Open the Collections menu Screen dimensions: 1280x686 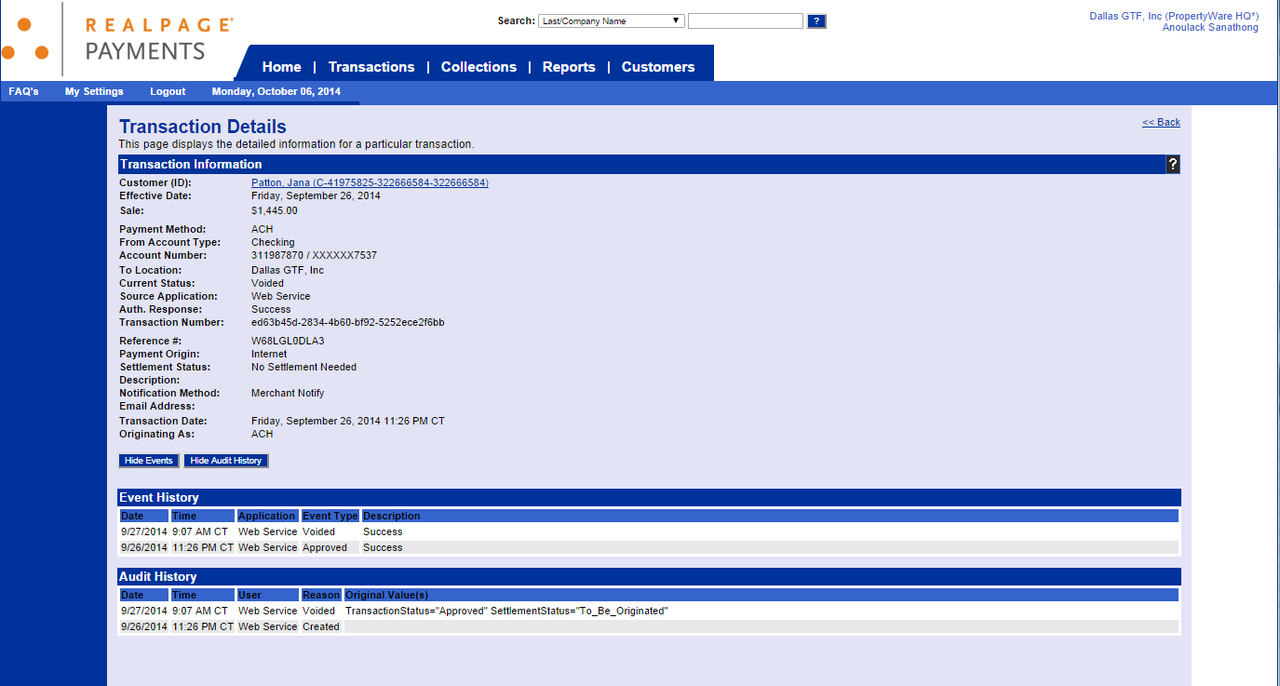[478, 67]
